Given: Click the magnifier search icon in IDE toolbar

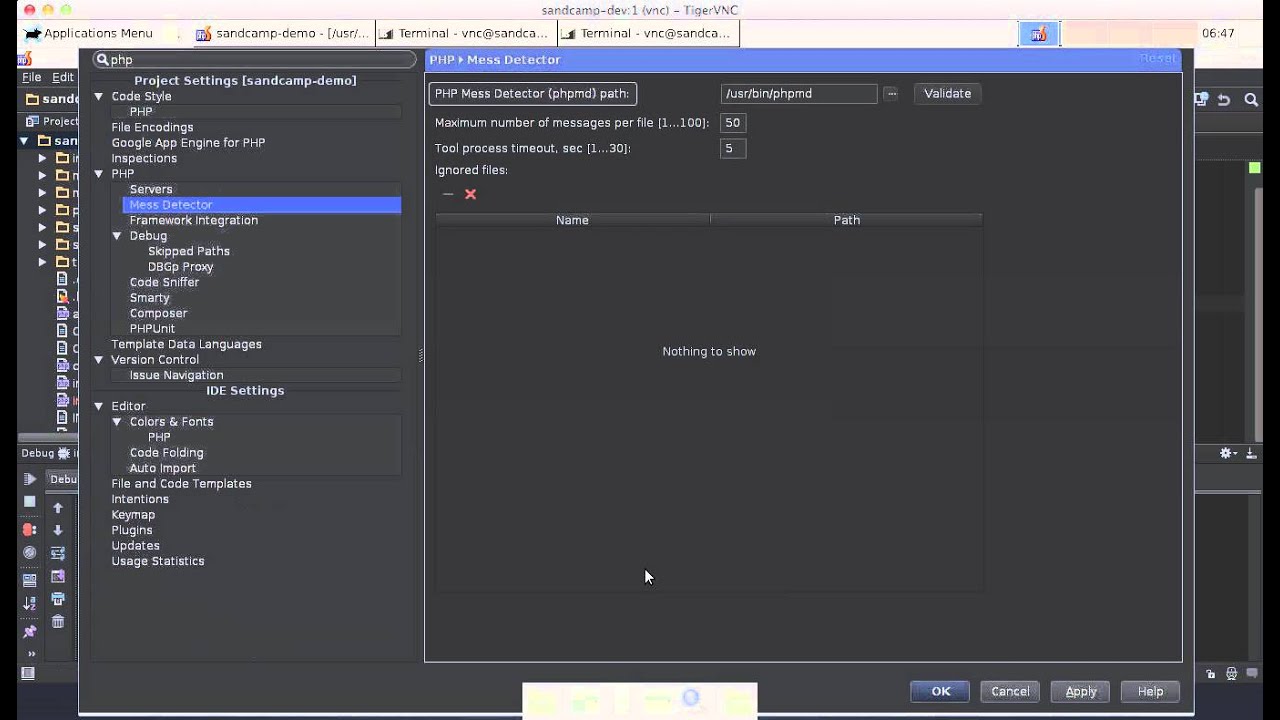Looking at the screenshot, I should click(1251, 100).
